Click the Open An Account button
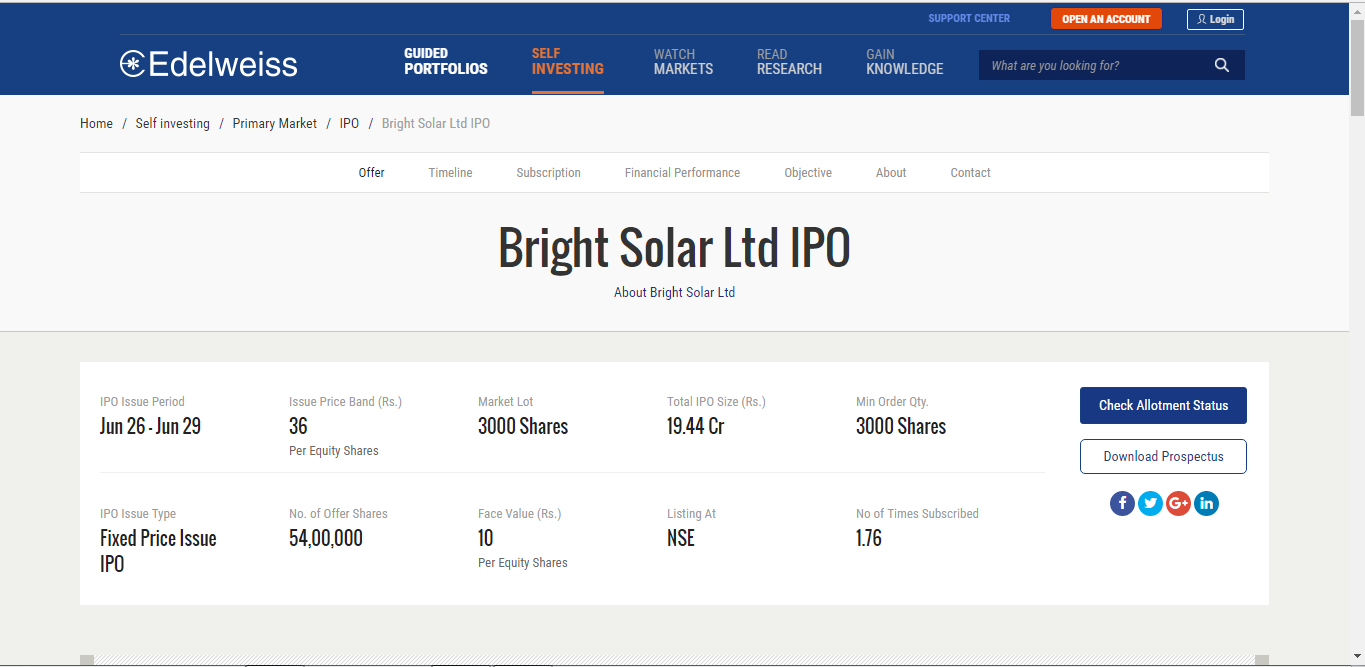The width and height of the screenshot is (1365, 667). 1106,19
